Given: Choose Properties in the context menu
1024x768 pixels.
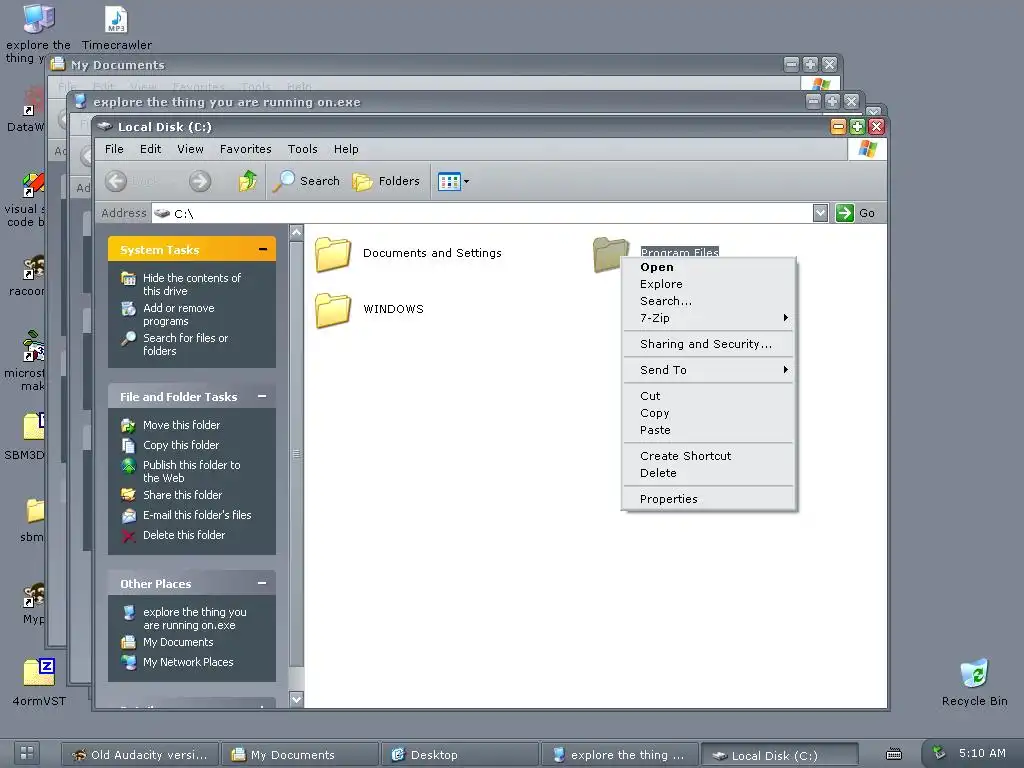Looking at the screenshot, I should (708, 500).
